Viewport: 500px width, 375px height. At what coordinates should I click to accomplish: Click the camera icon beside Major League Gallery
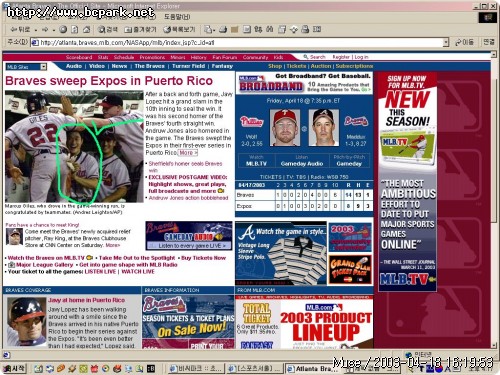click(11, 265)
